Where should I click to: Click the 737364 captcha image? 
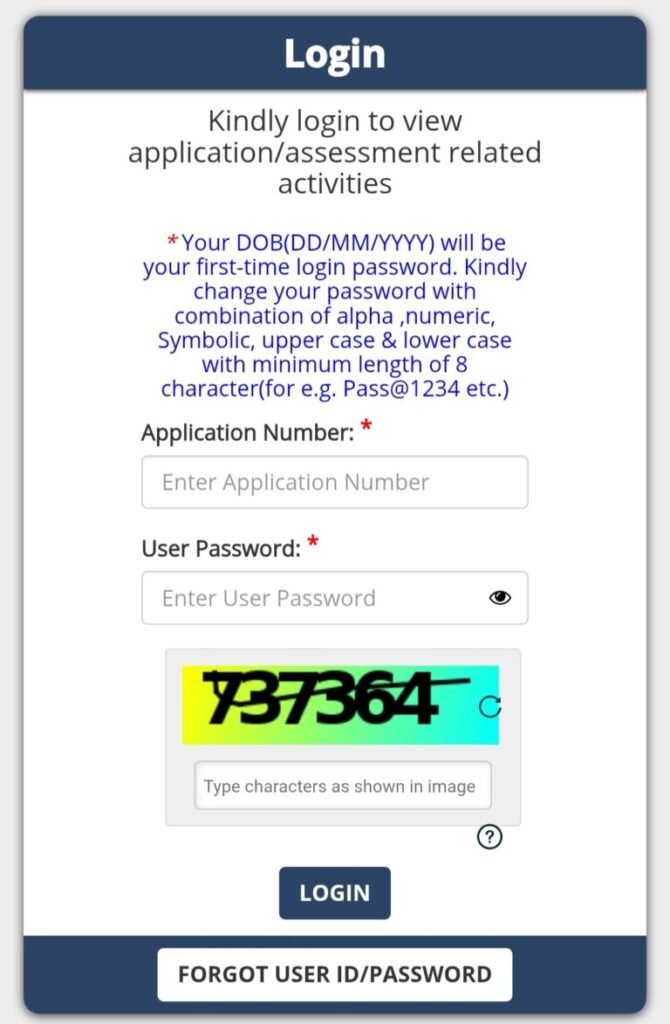click(x=330, y=705)
